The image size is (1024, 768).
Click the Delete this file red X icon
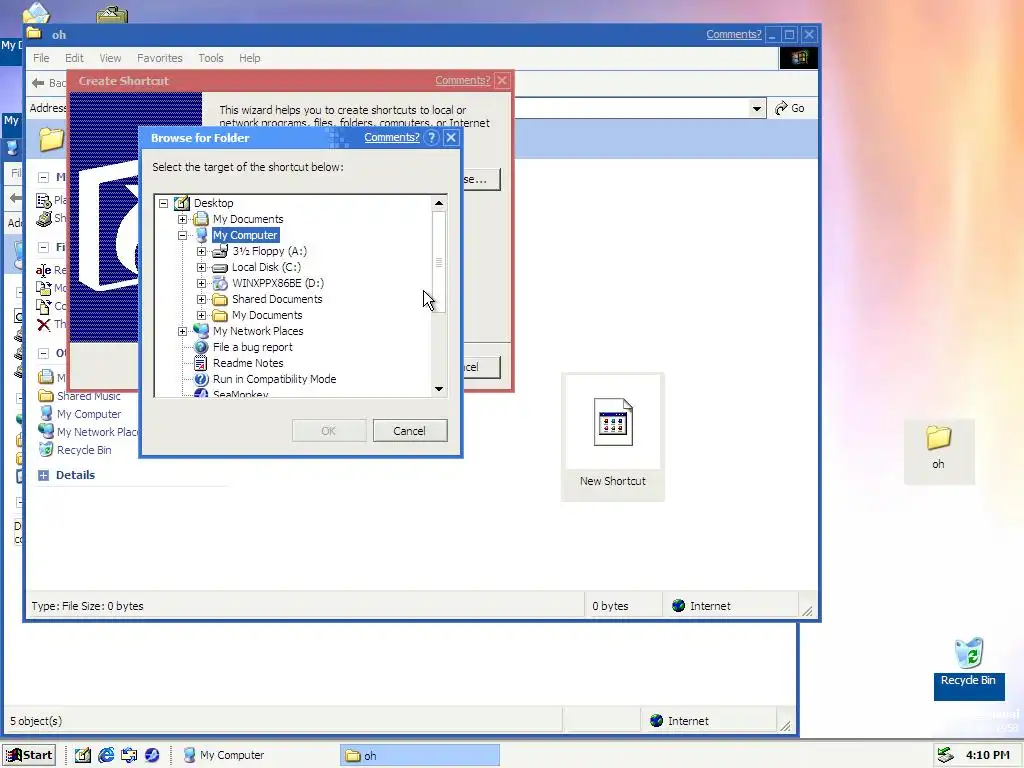(43, 324)
